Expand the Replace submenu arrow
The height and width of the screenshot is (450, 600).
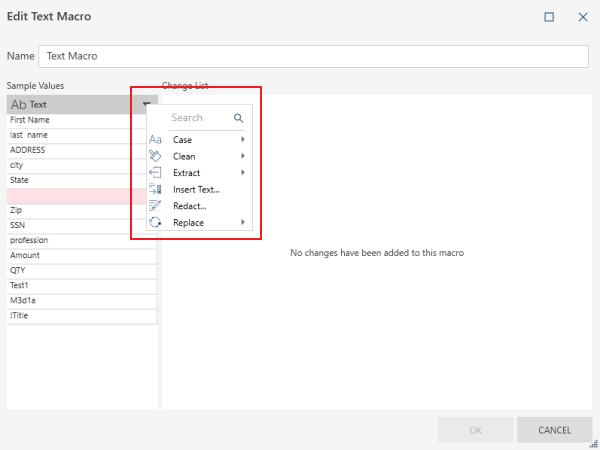click(243, 222)
